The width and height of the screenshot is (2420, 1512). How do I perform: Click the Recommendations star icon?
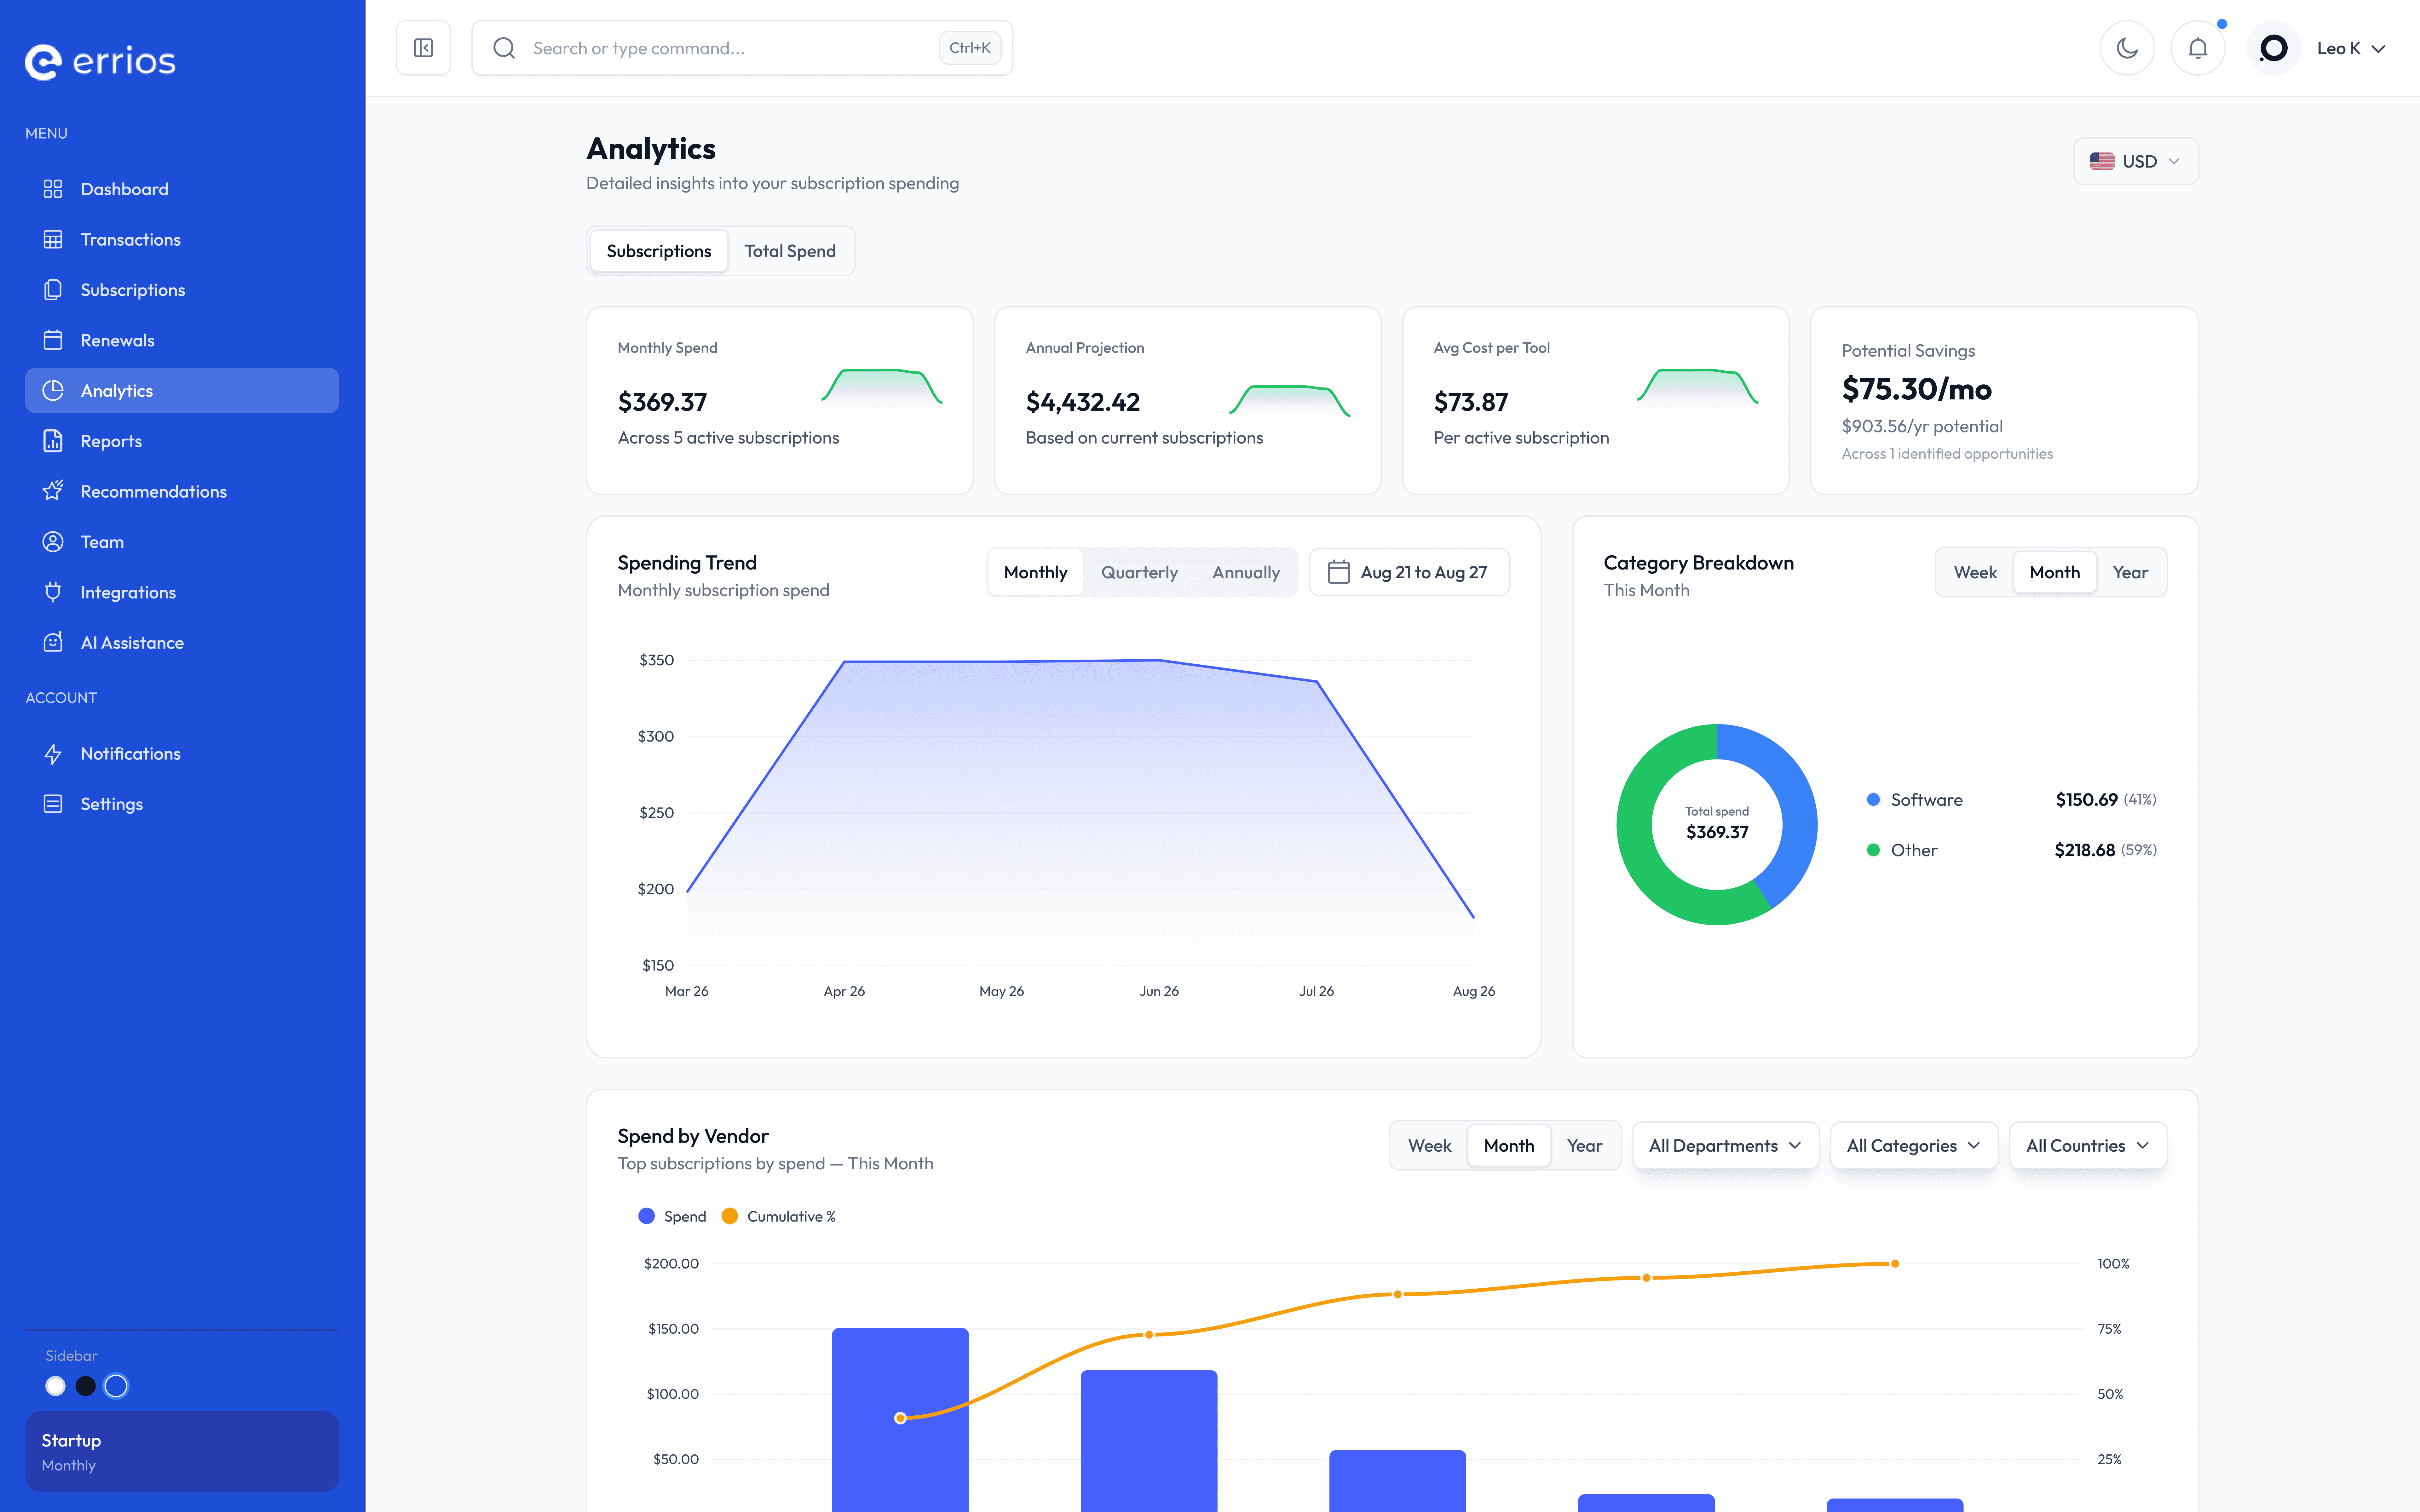click(x=53, y=491)
